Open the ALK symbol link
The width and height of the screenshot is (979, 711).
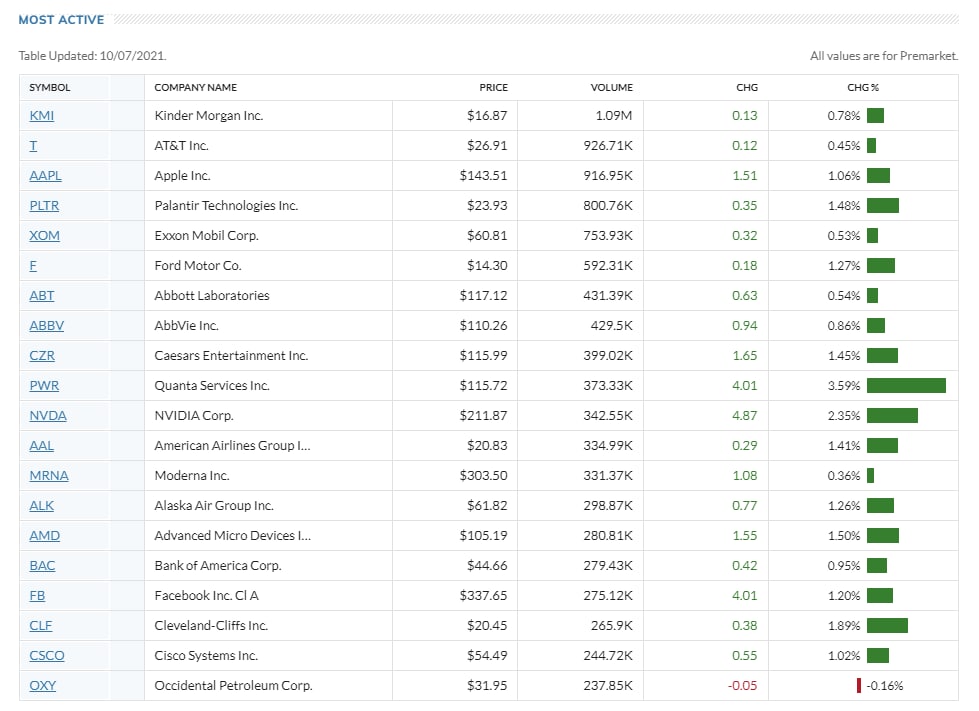click(41, 505)
